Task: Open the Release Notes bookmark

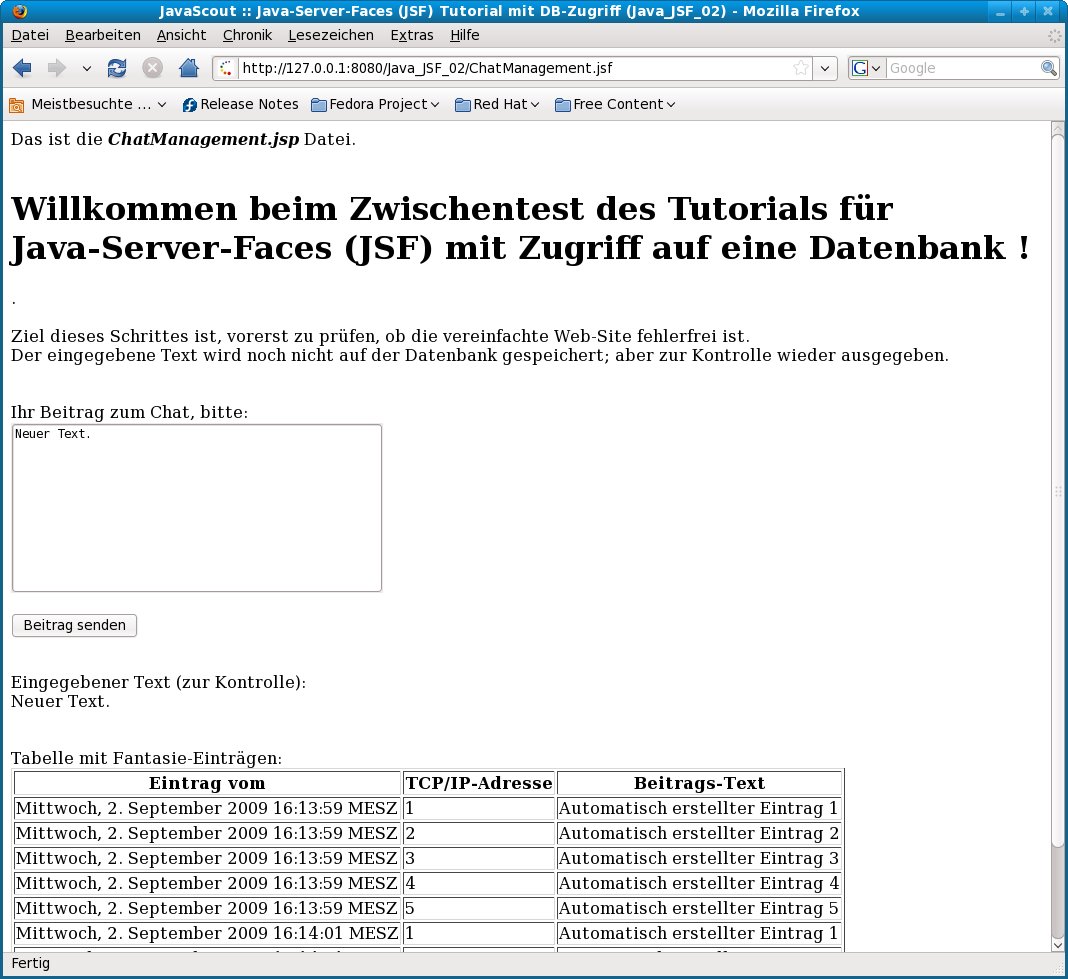Action: click(x=240, y=104)
